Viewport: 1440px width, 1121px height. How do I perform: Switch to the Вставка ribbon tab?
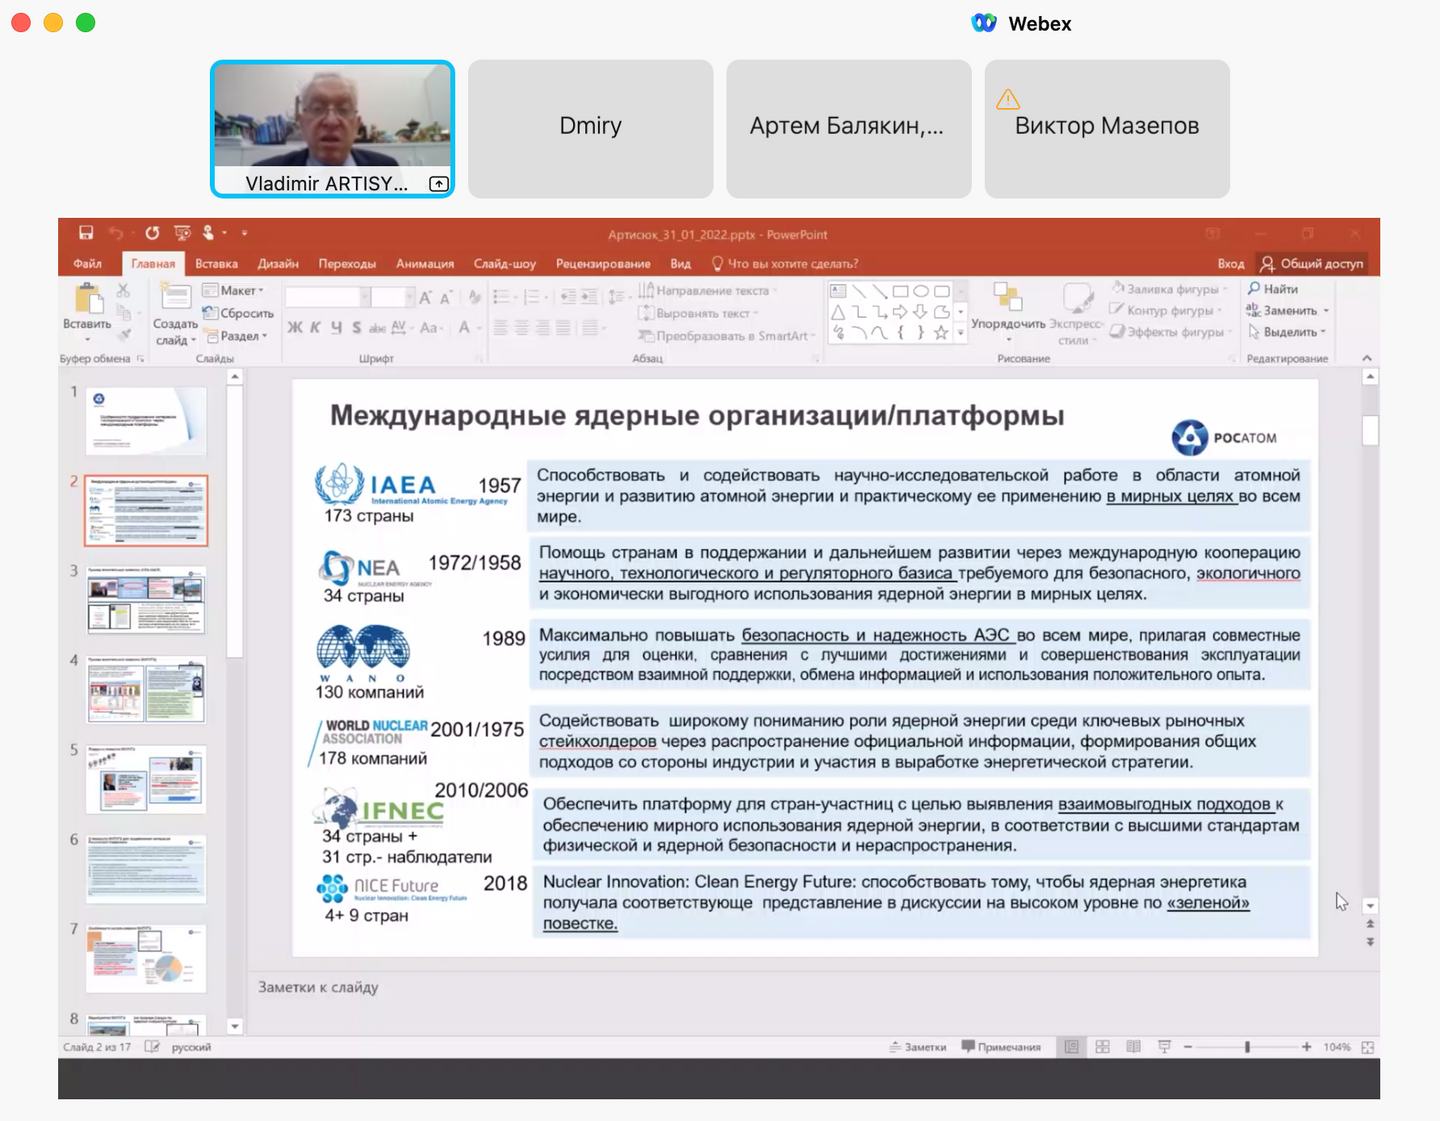[x=216, y=264]
